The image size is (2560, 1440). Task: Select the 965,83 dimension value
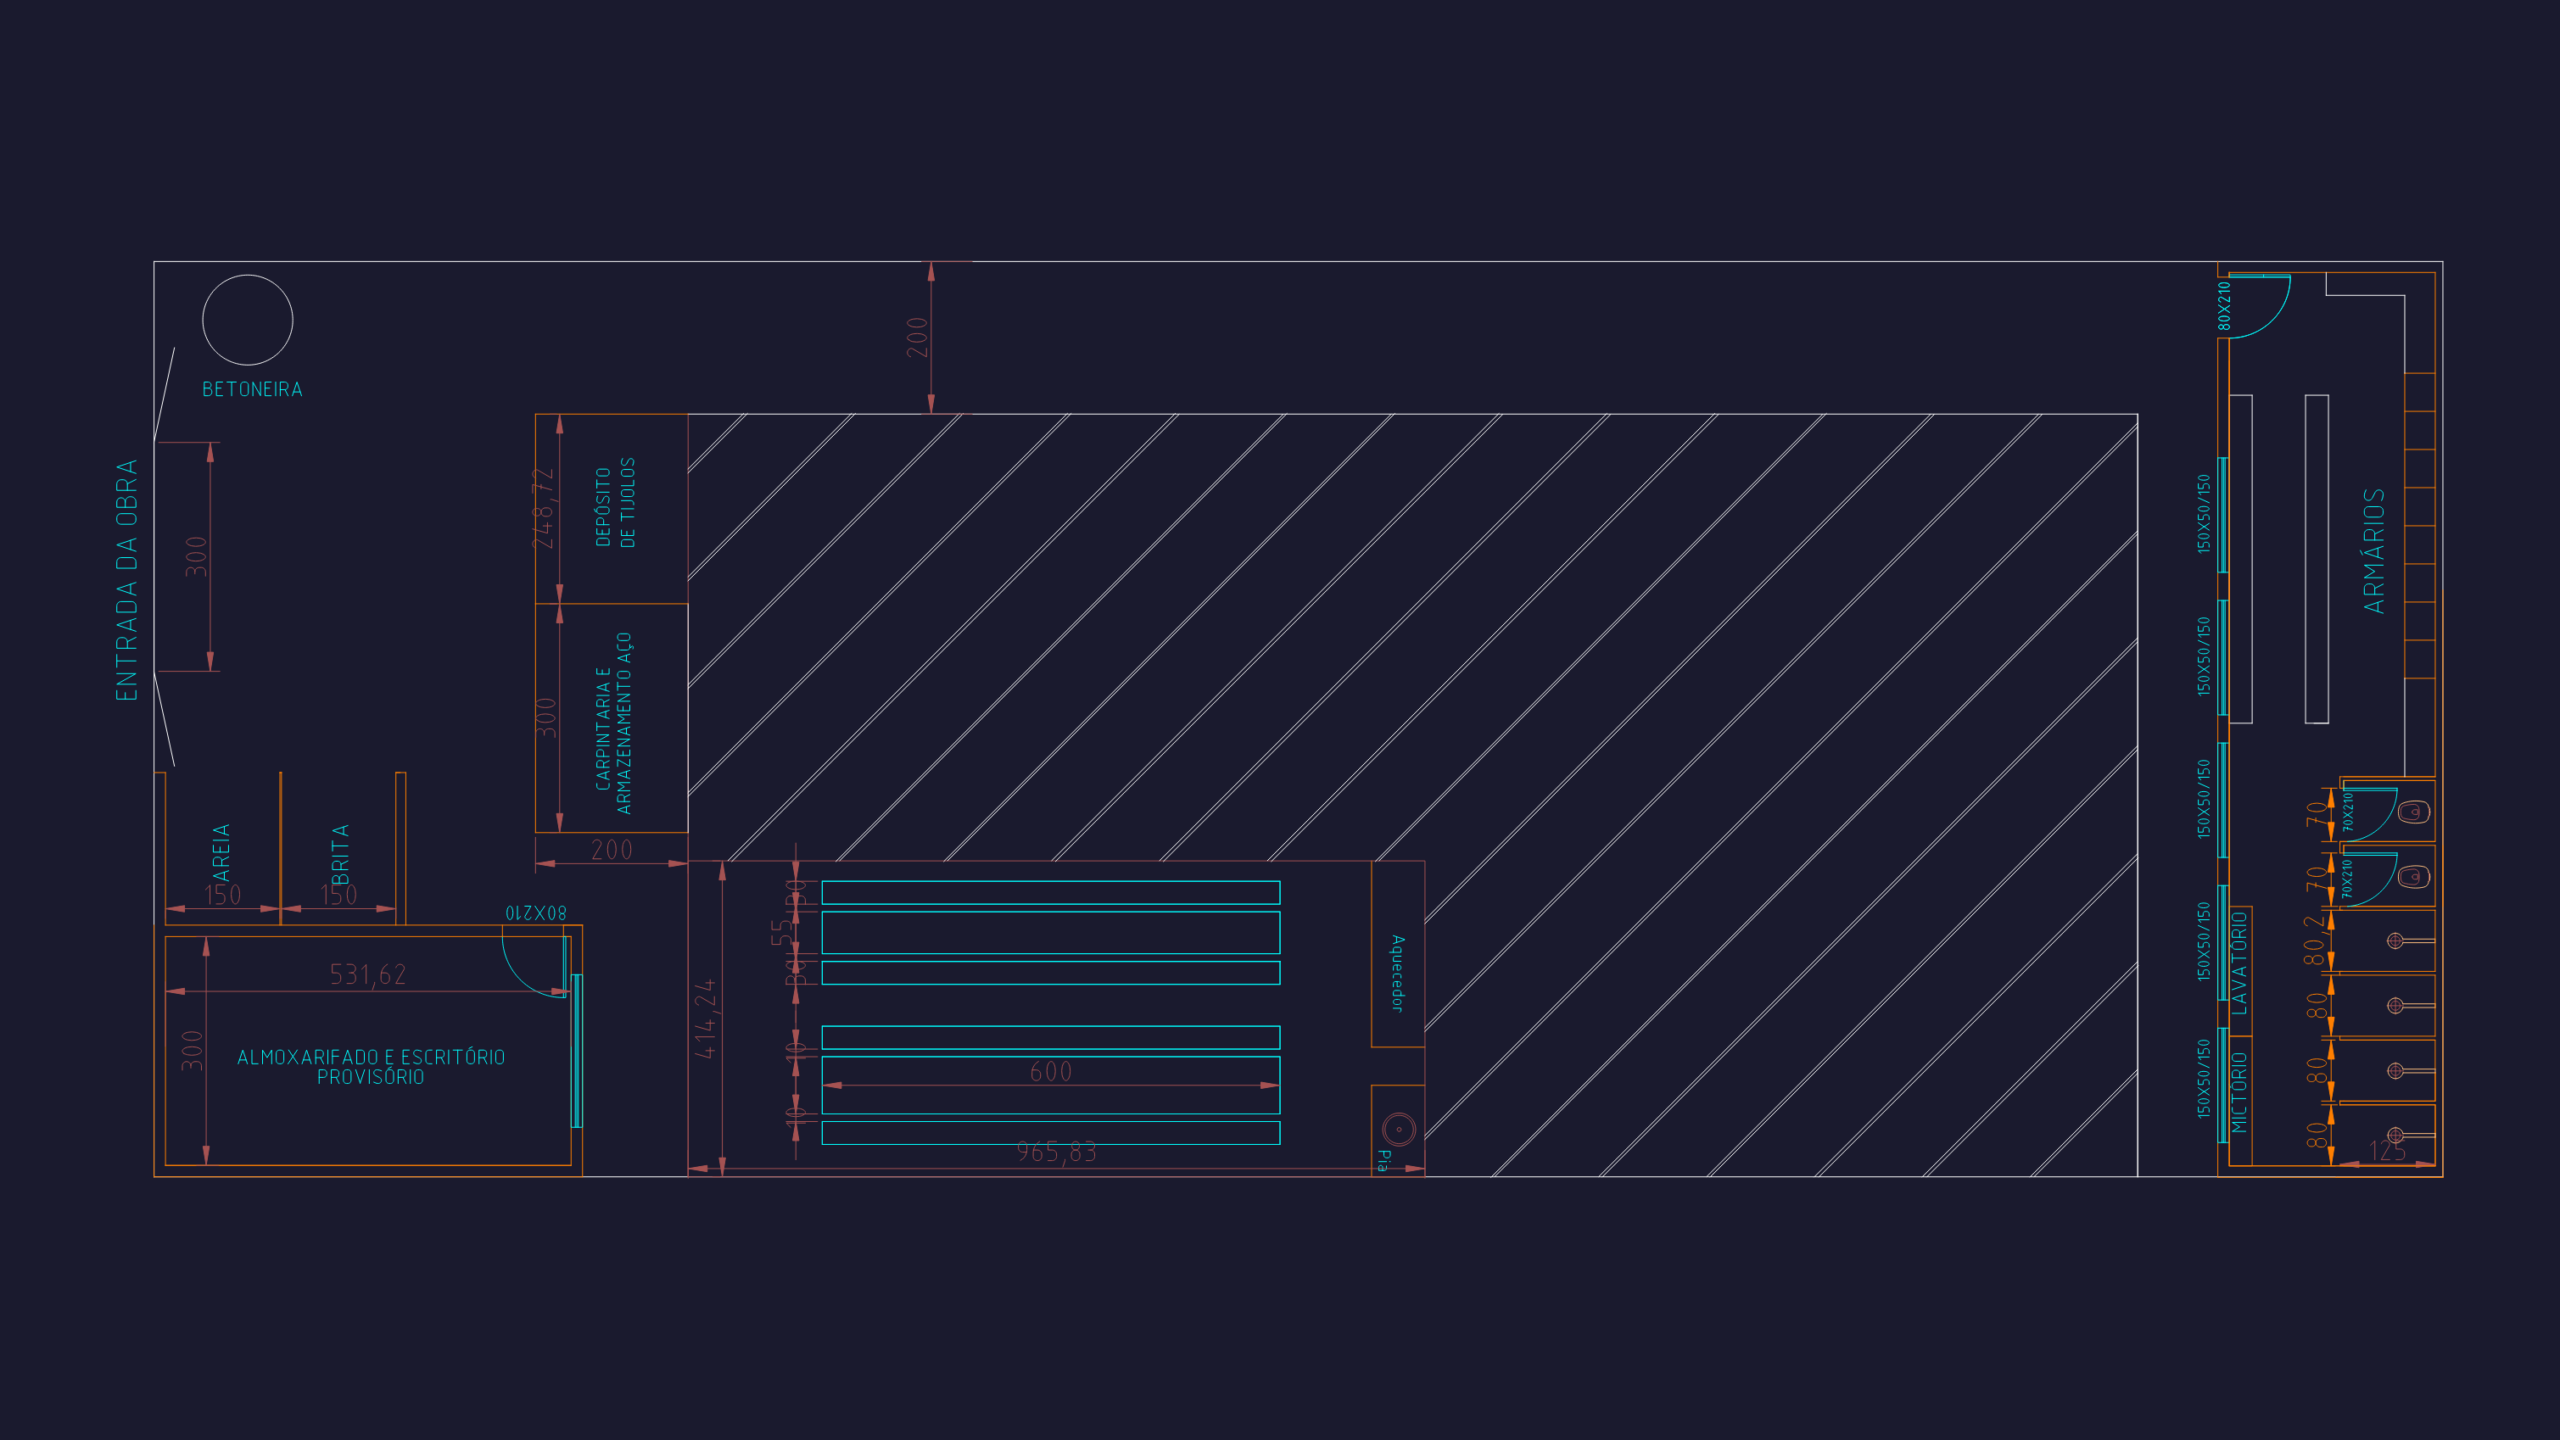click(x=1057, y=1153)
